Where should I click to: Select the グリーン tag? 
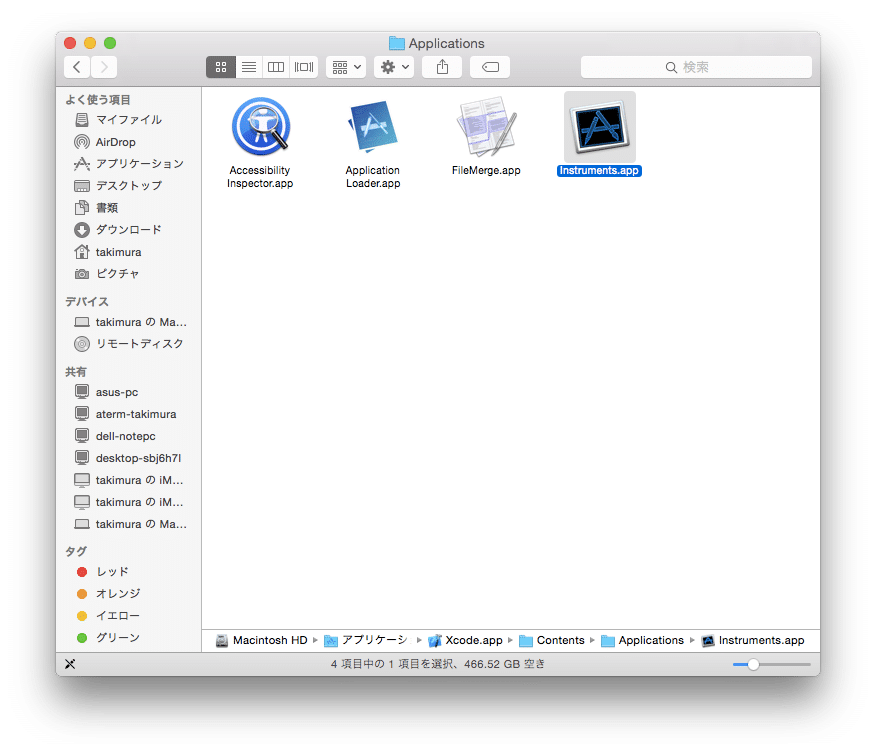(x=128, y=638)
